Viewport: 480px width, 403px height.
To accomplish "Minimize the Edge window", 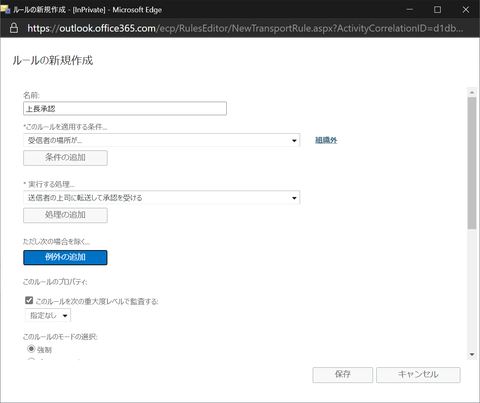I will (410, 10).
